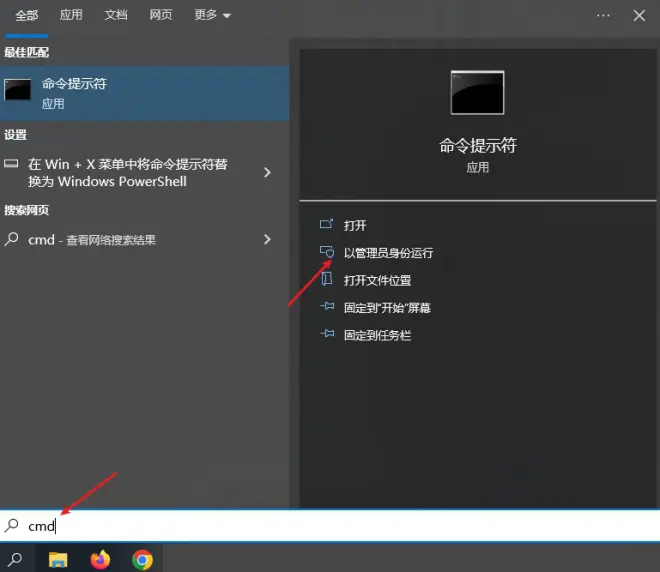Click the 命令提示符 title in the preview pane
This screenshot has width=660, height=572.
click(478, 146)
